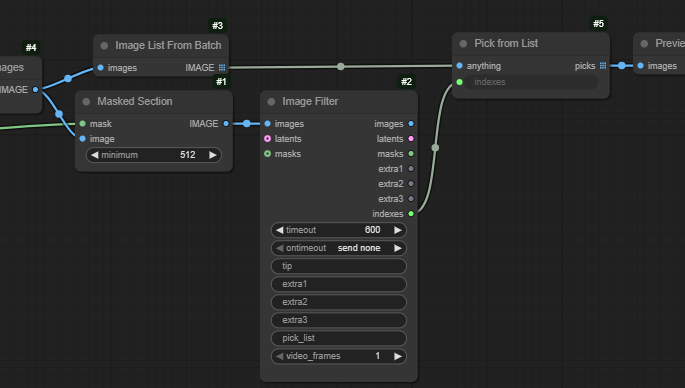Click the extra2 output port on Image Filter
The image size is (685, 388).
coord(411,184)
